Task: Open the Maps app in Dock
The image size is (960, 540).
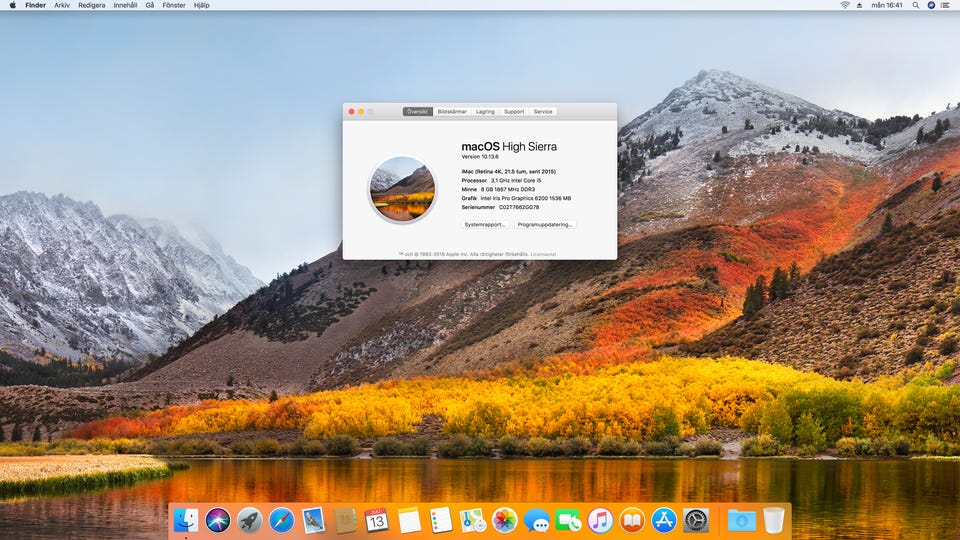Action: coord(473,520)
